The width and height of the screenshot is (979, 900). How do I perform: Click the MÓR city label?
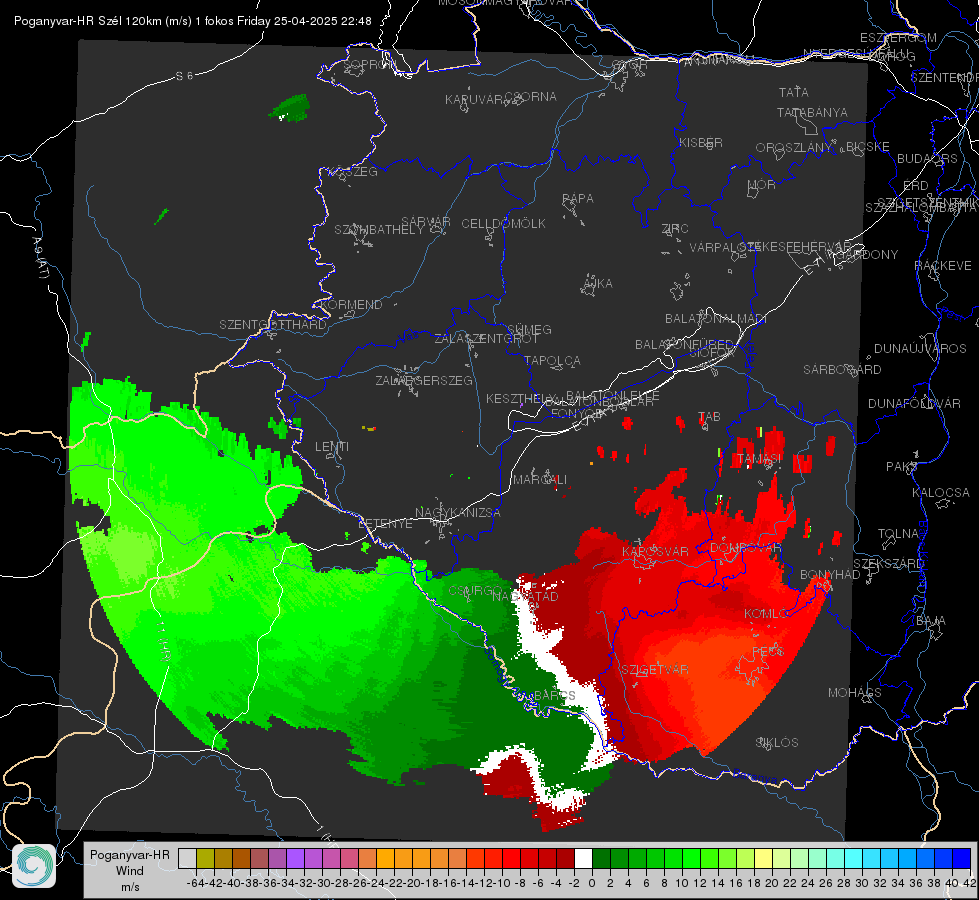click(761, 184)
